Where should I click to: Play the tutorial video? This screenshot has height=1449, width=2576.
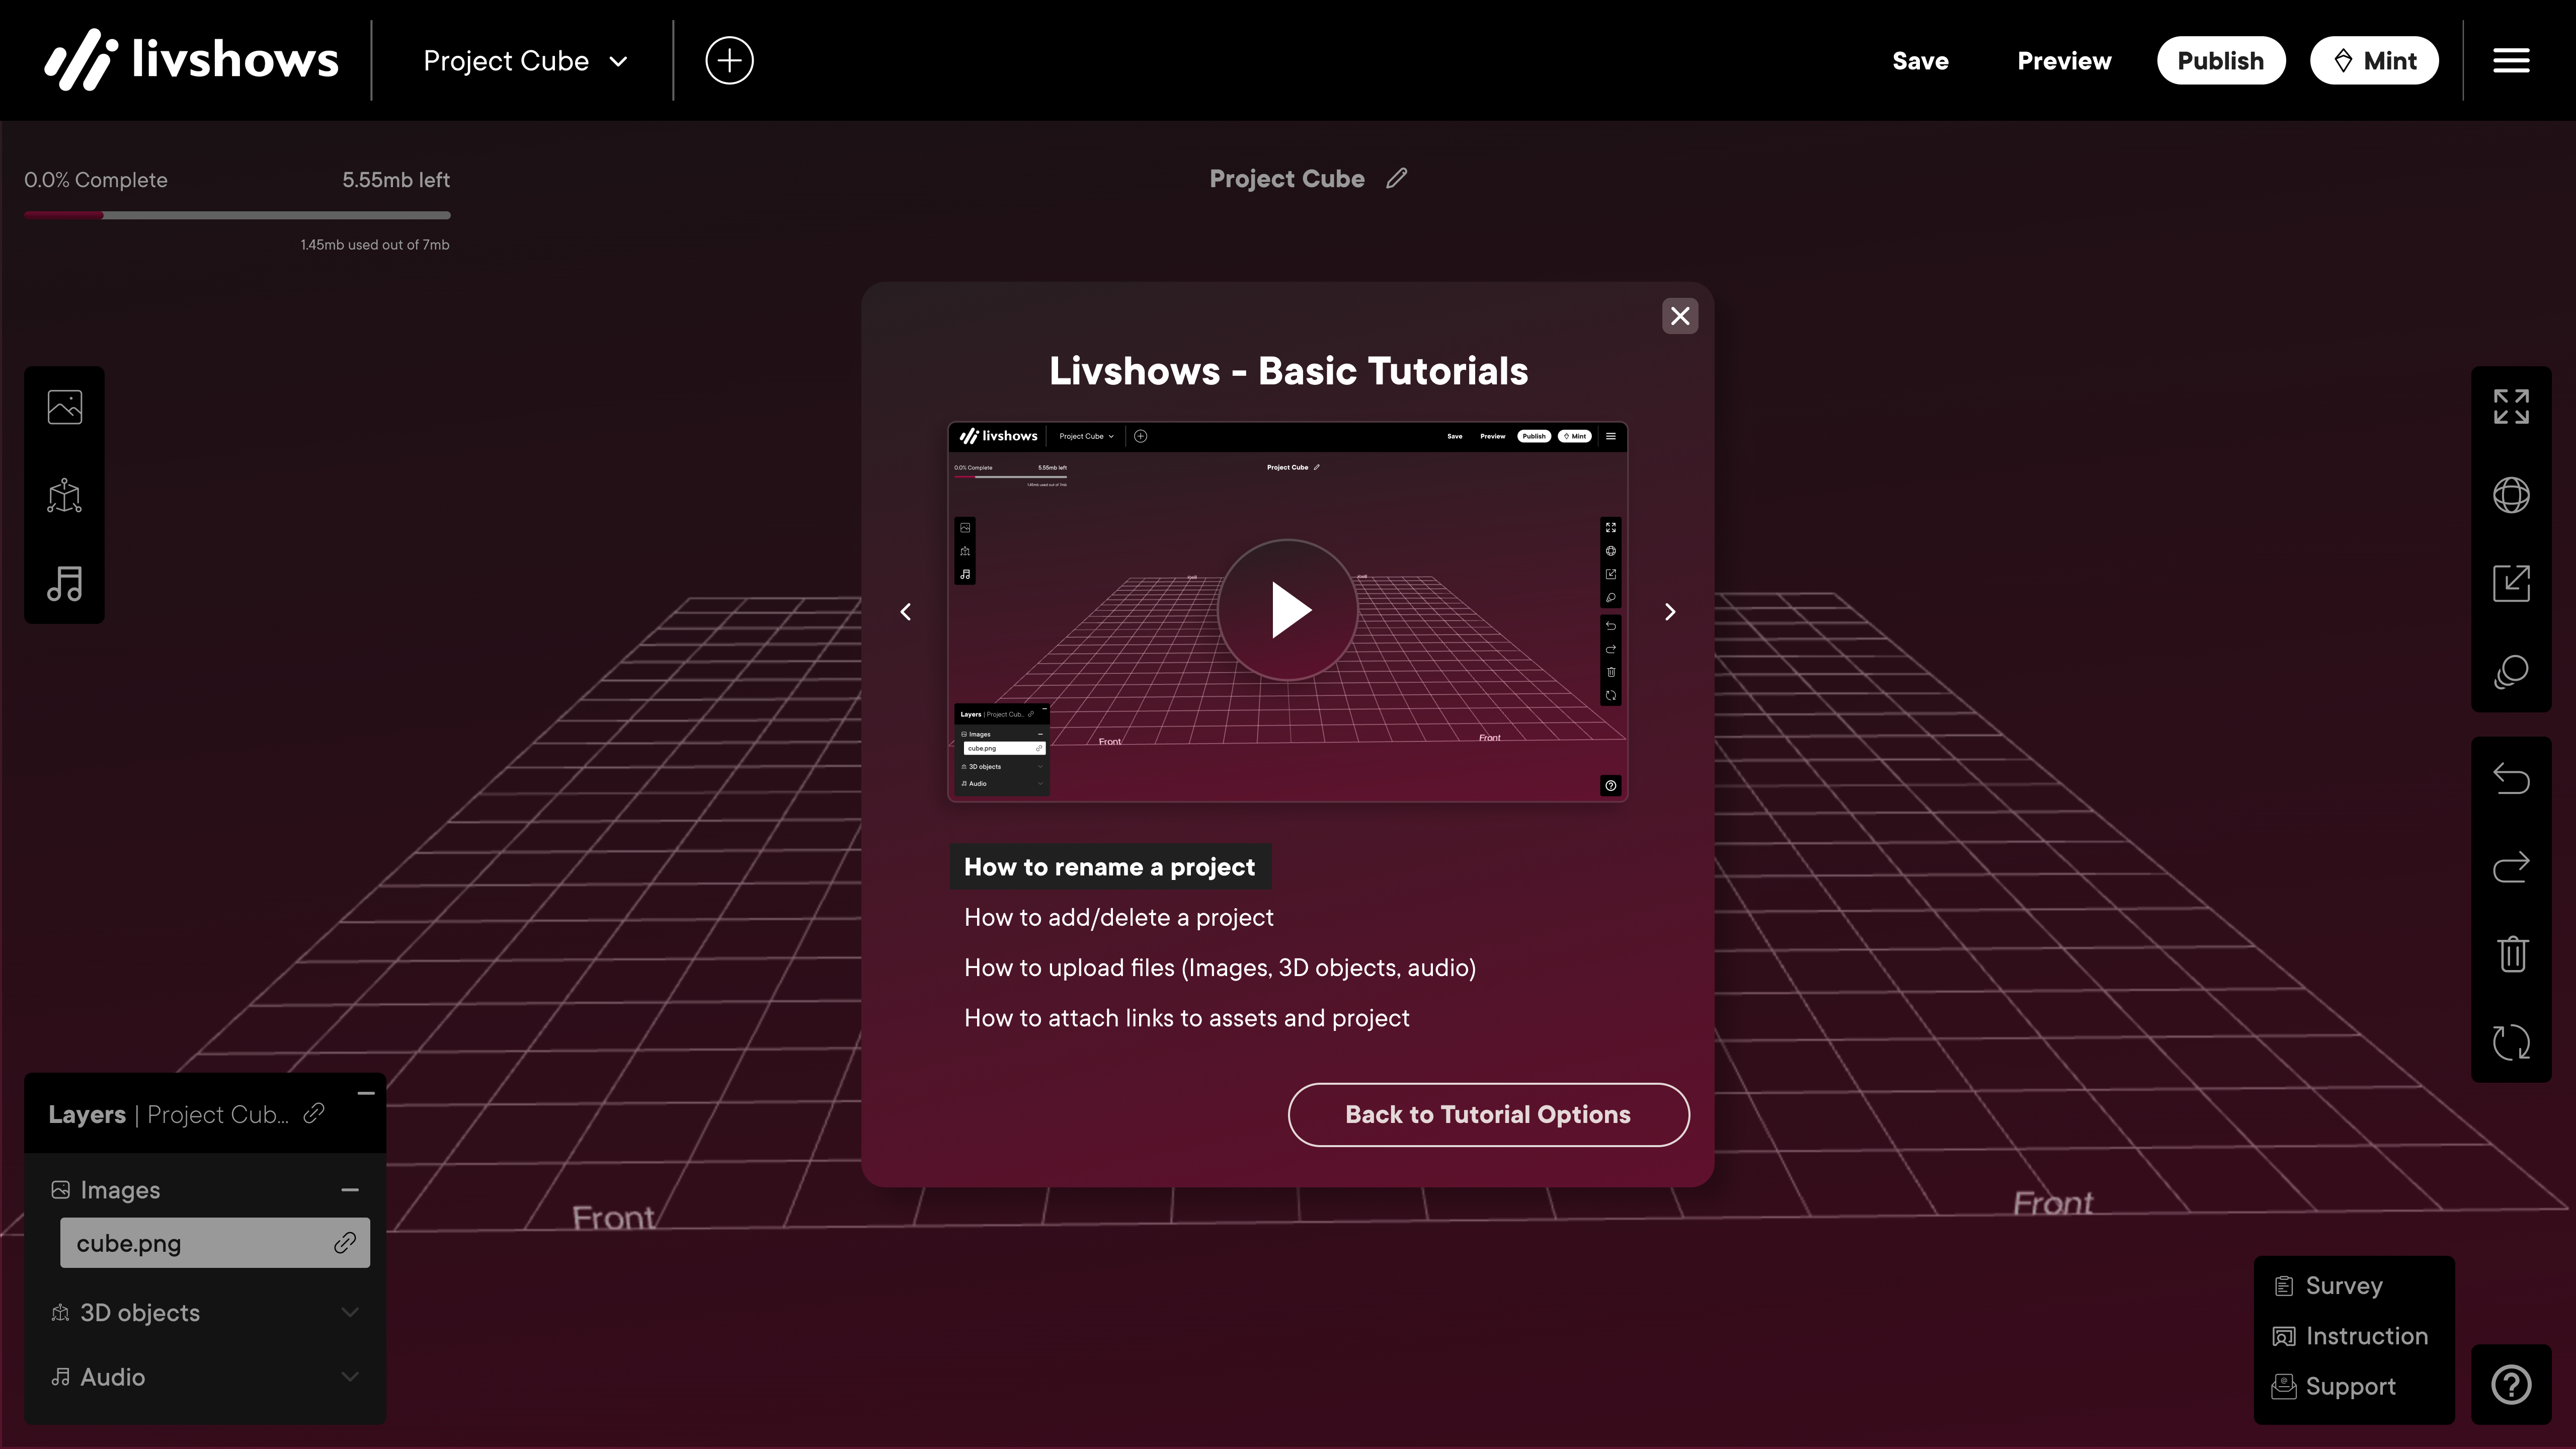click(x=1288, y=610)
